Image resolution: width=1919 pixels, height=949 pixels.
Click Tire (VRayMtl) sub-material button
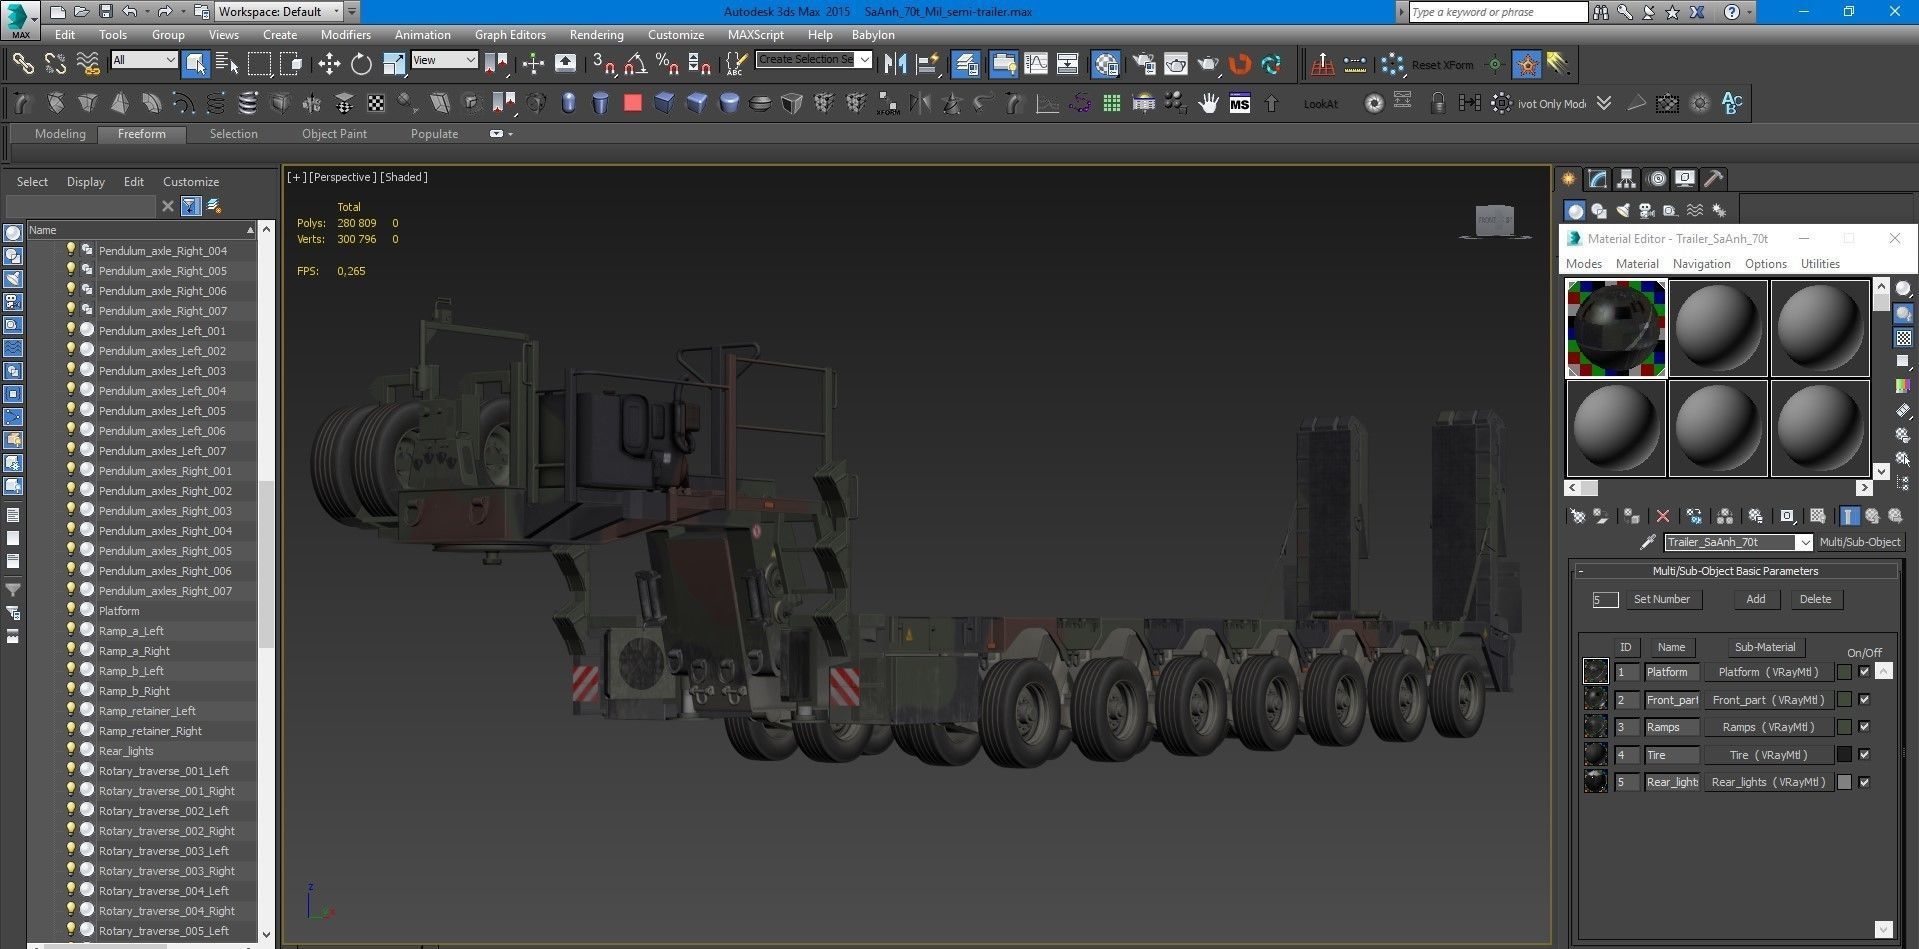coord(1768,755)
